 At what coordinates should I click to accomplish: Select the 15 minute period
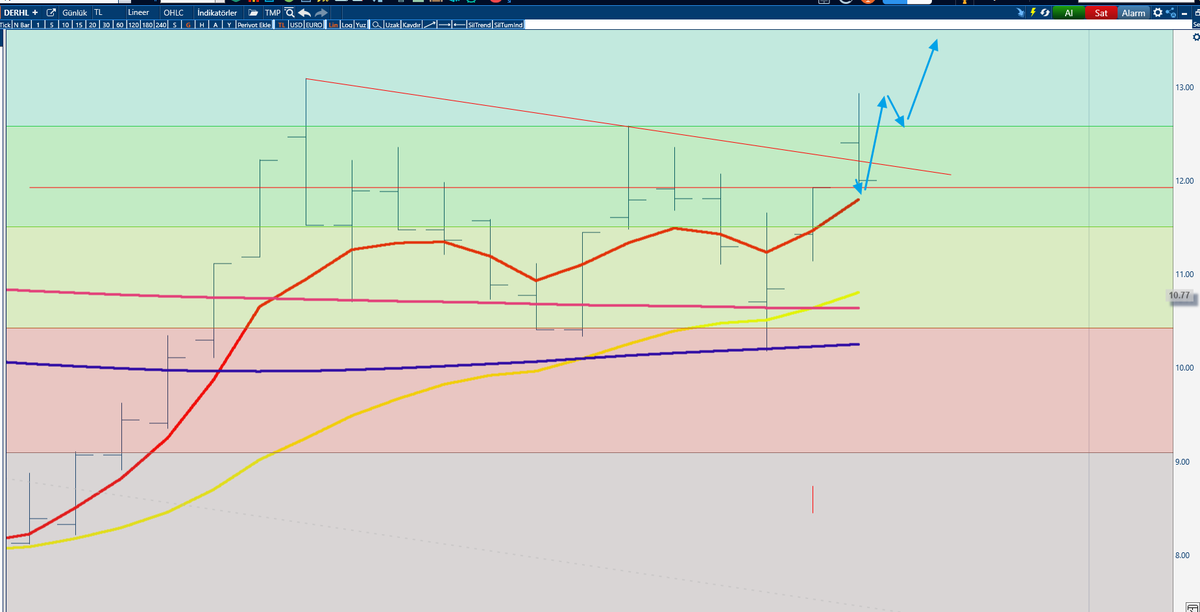click(x=79, y=24)
